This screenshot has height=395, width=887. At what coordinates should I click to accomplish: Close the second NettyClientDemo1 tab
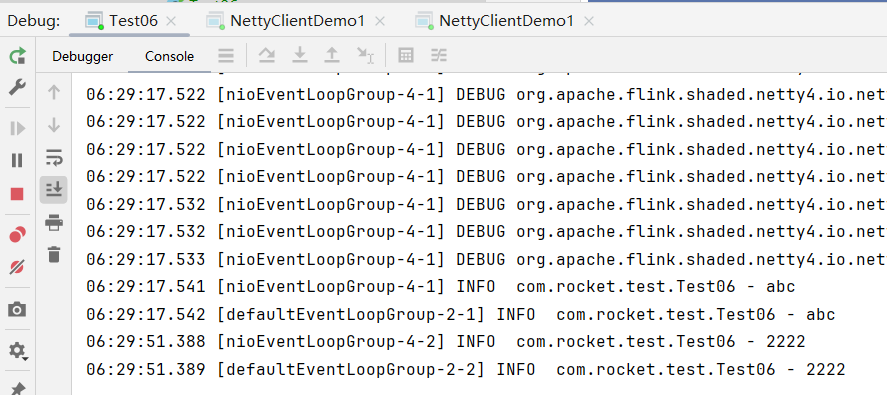coord(589,22)
